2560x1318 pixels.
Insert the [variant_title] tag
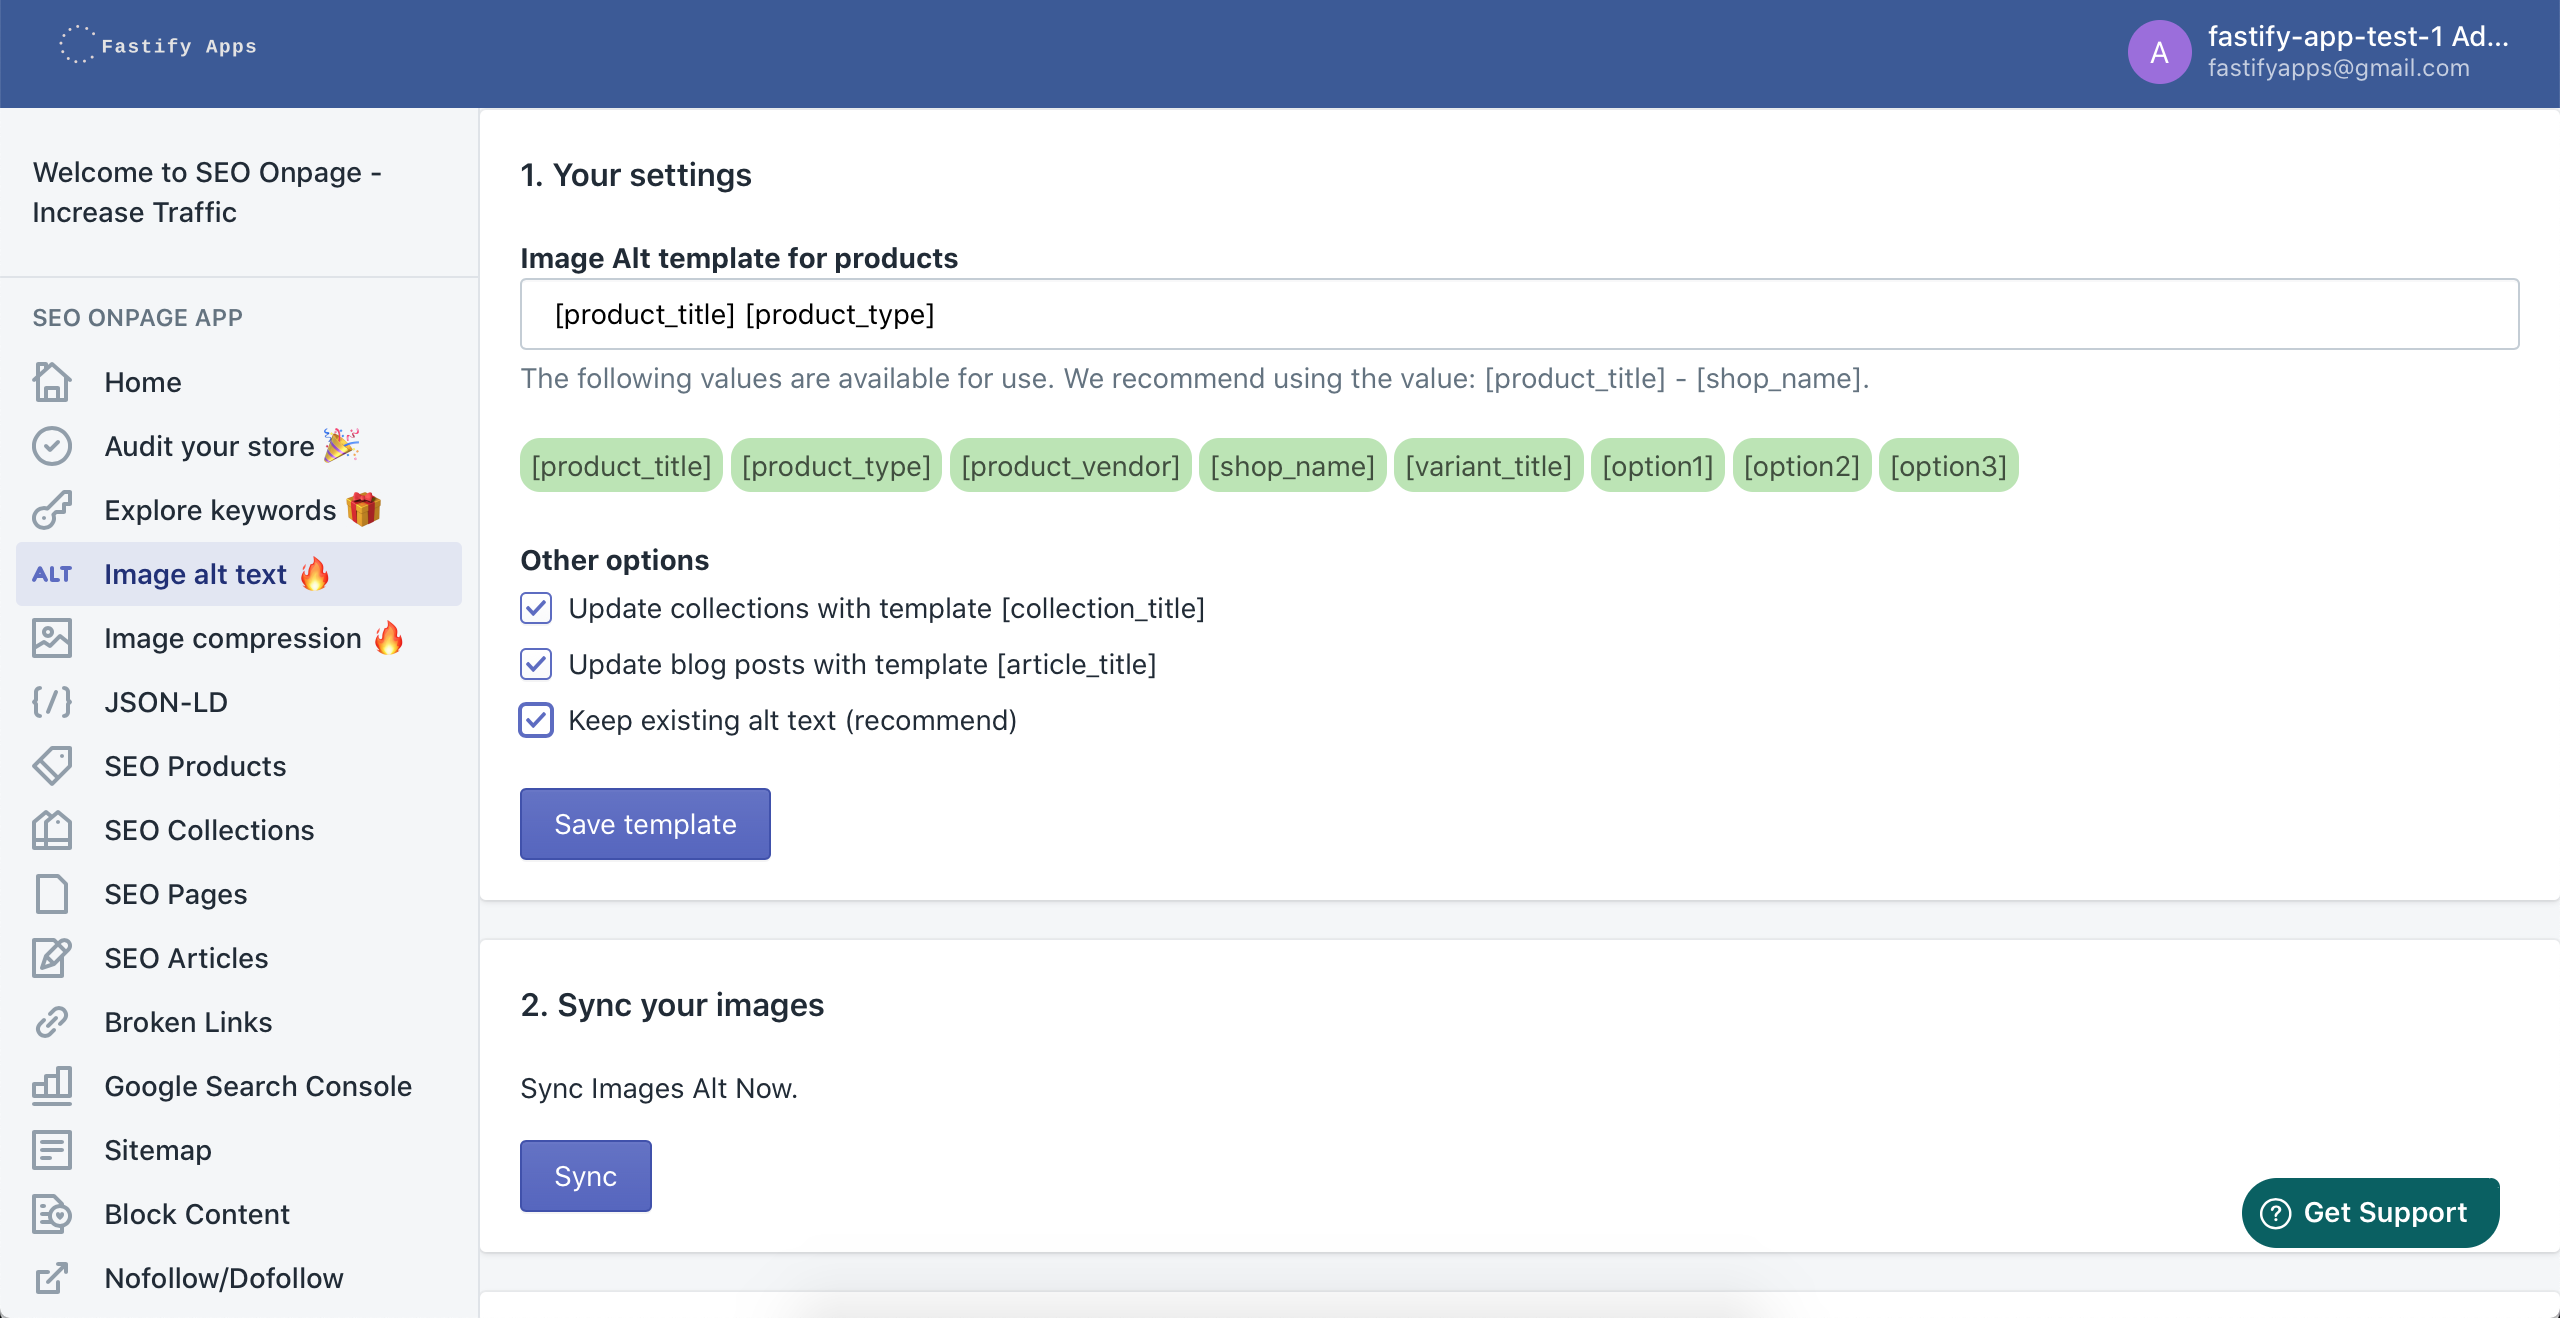click(x=1488, y=465)
